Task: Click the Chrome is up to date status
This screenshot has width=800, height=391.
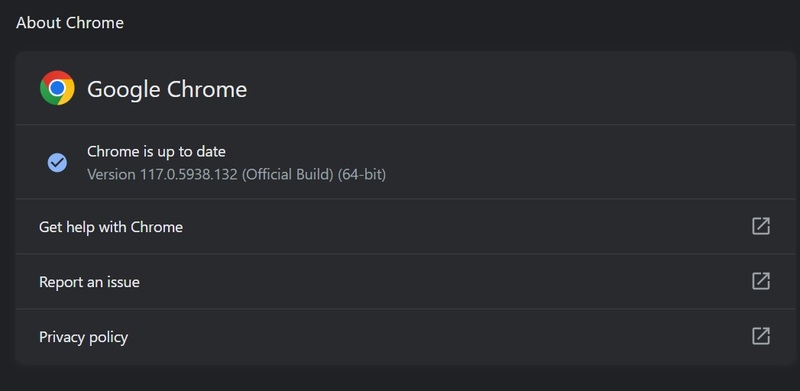Action: pos(156,152)
